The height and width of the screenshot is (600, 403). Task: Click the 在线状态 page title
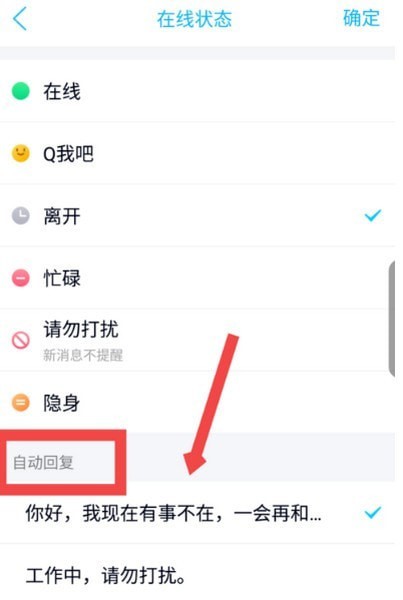194,19
